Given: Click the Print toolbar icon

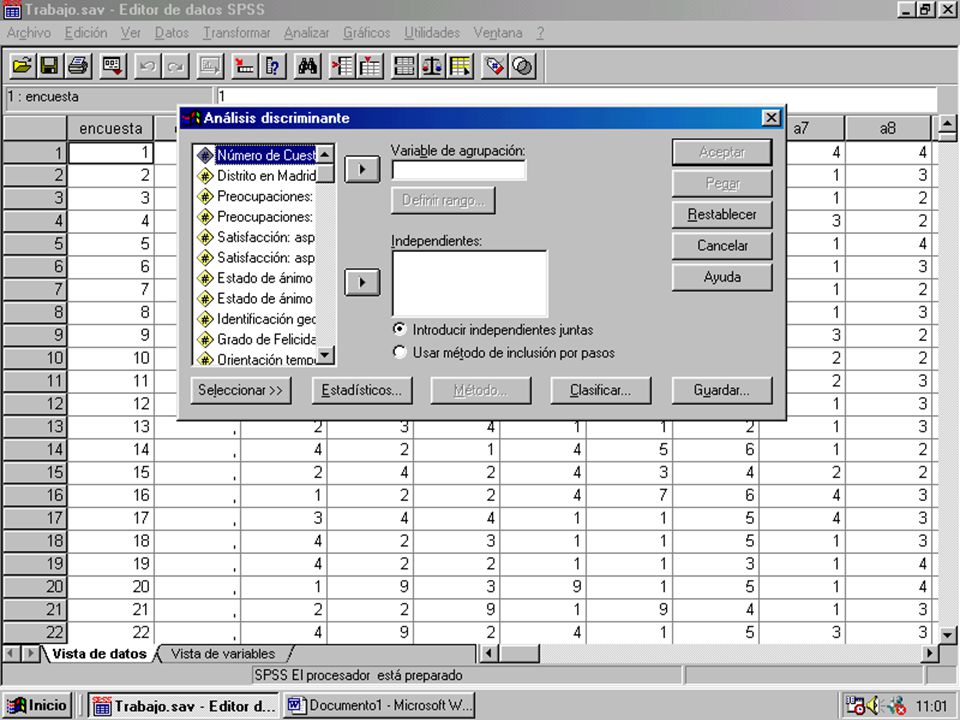Looking at the screenshot, I should pyautogui.click(x=78, y=66).
